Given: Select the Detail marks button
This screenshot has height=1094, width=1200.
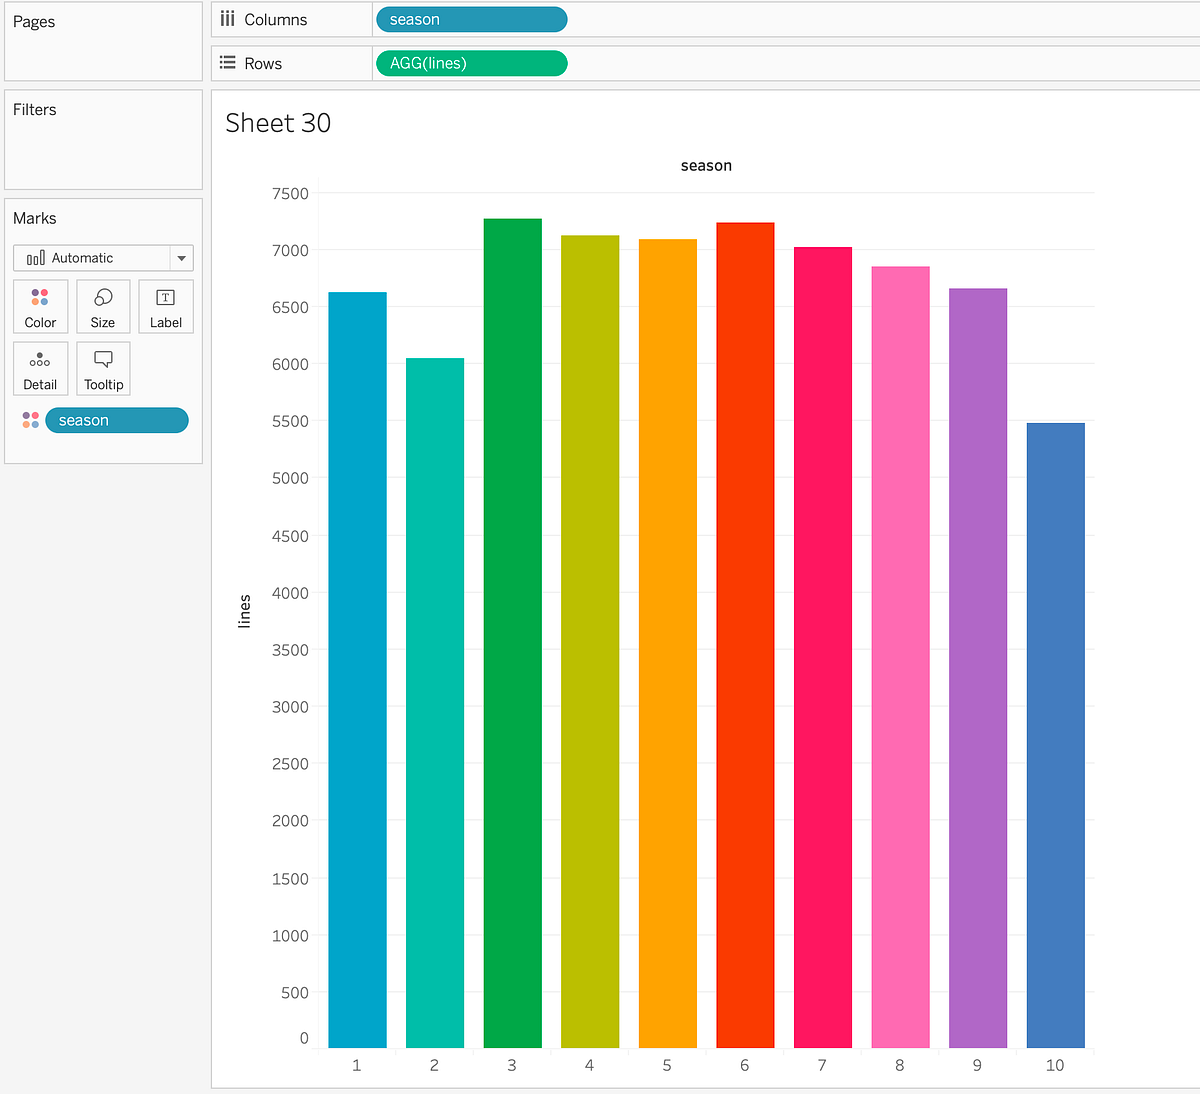Looking at the screenshot, I should click(40, 368).
